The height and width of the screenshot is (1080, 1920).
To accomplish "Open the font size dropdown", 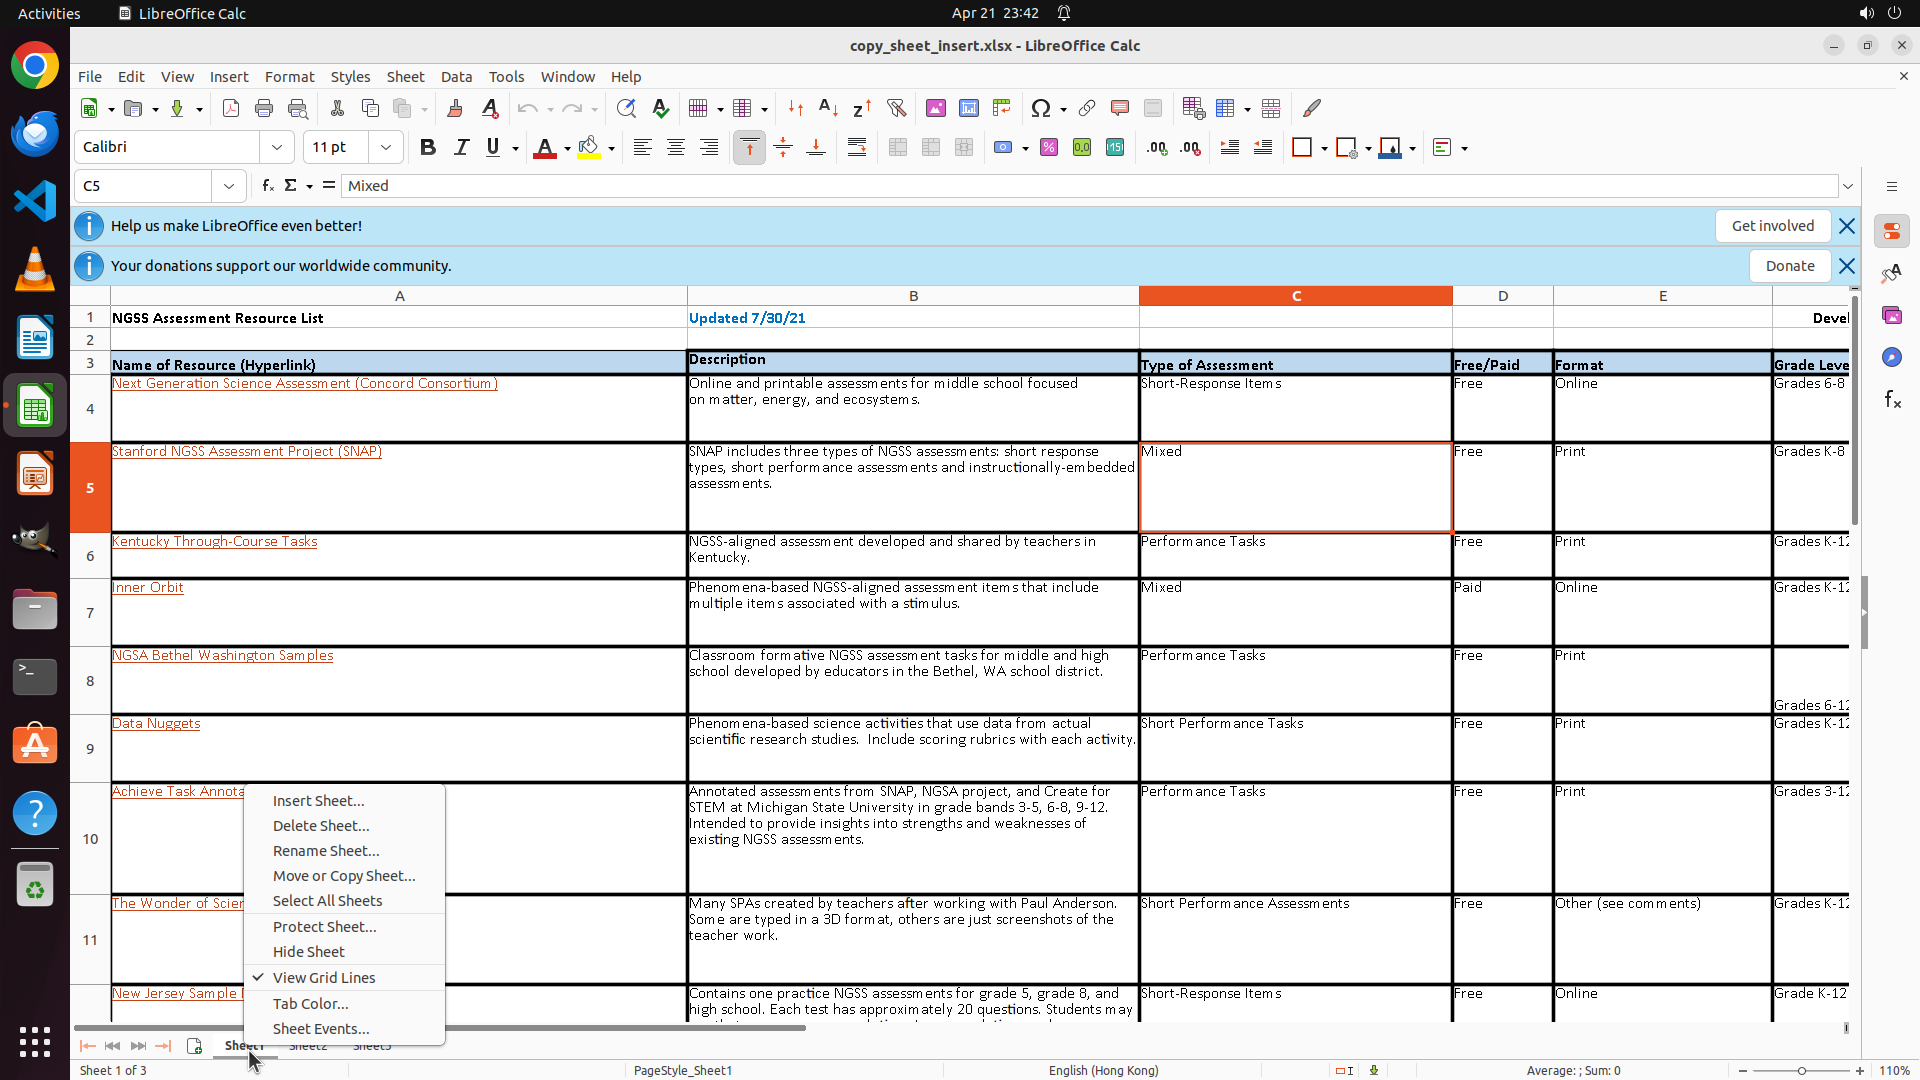I will click(x=386, y=148).
